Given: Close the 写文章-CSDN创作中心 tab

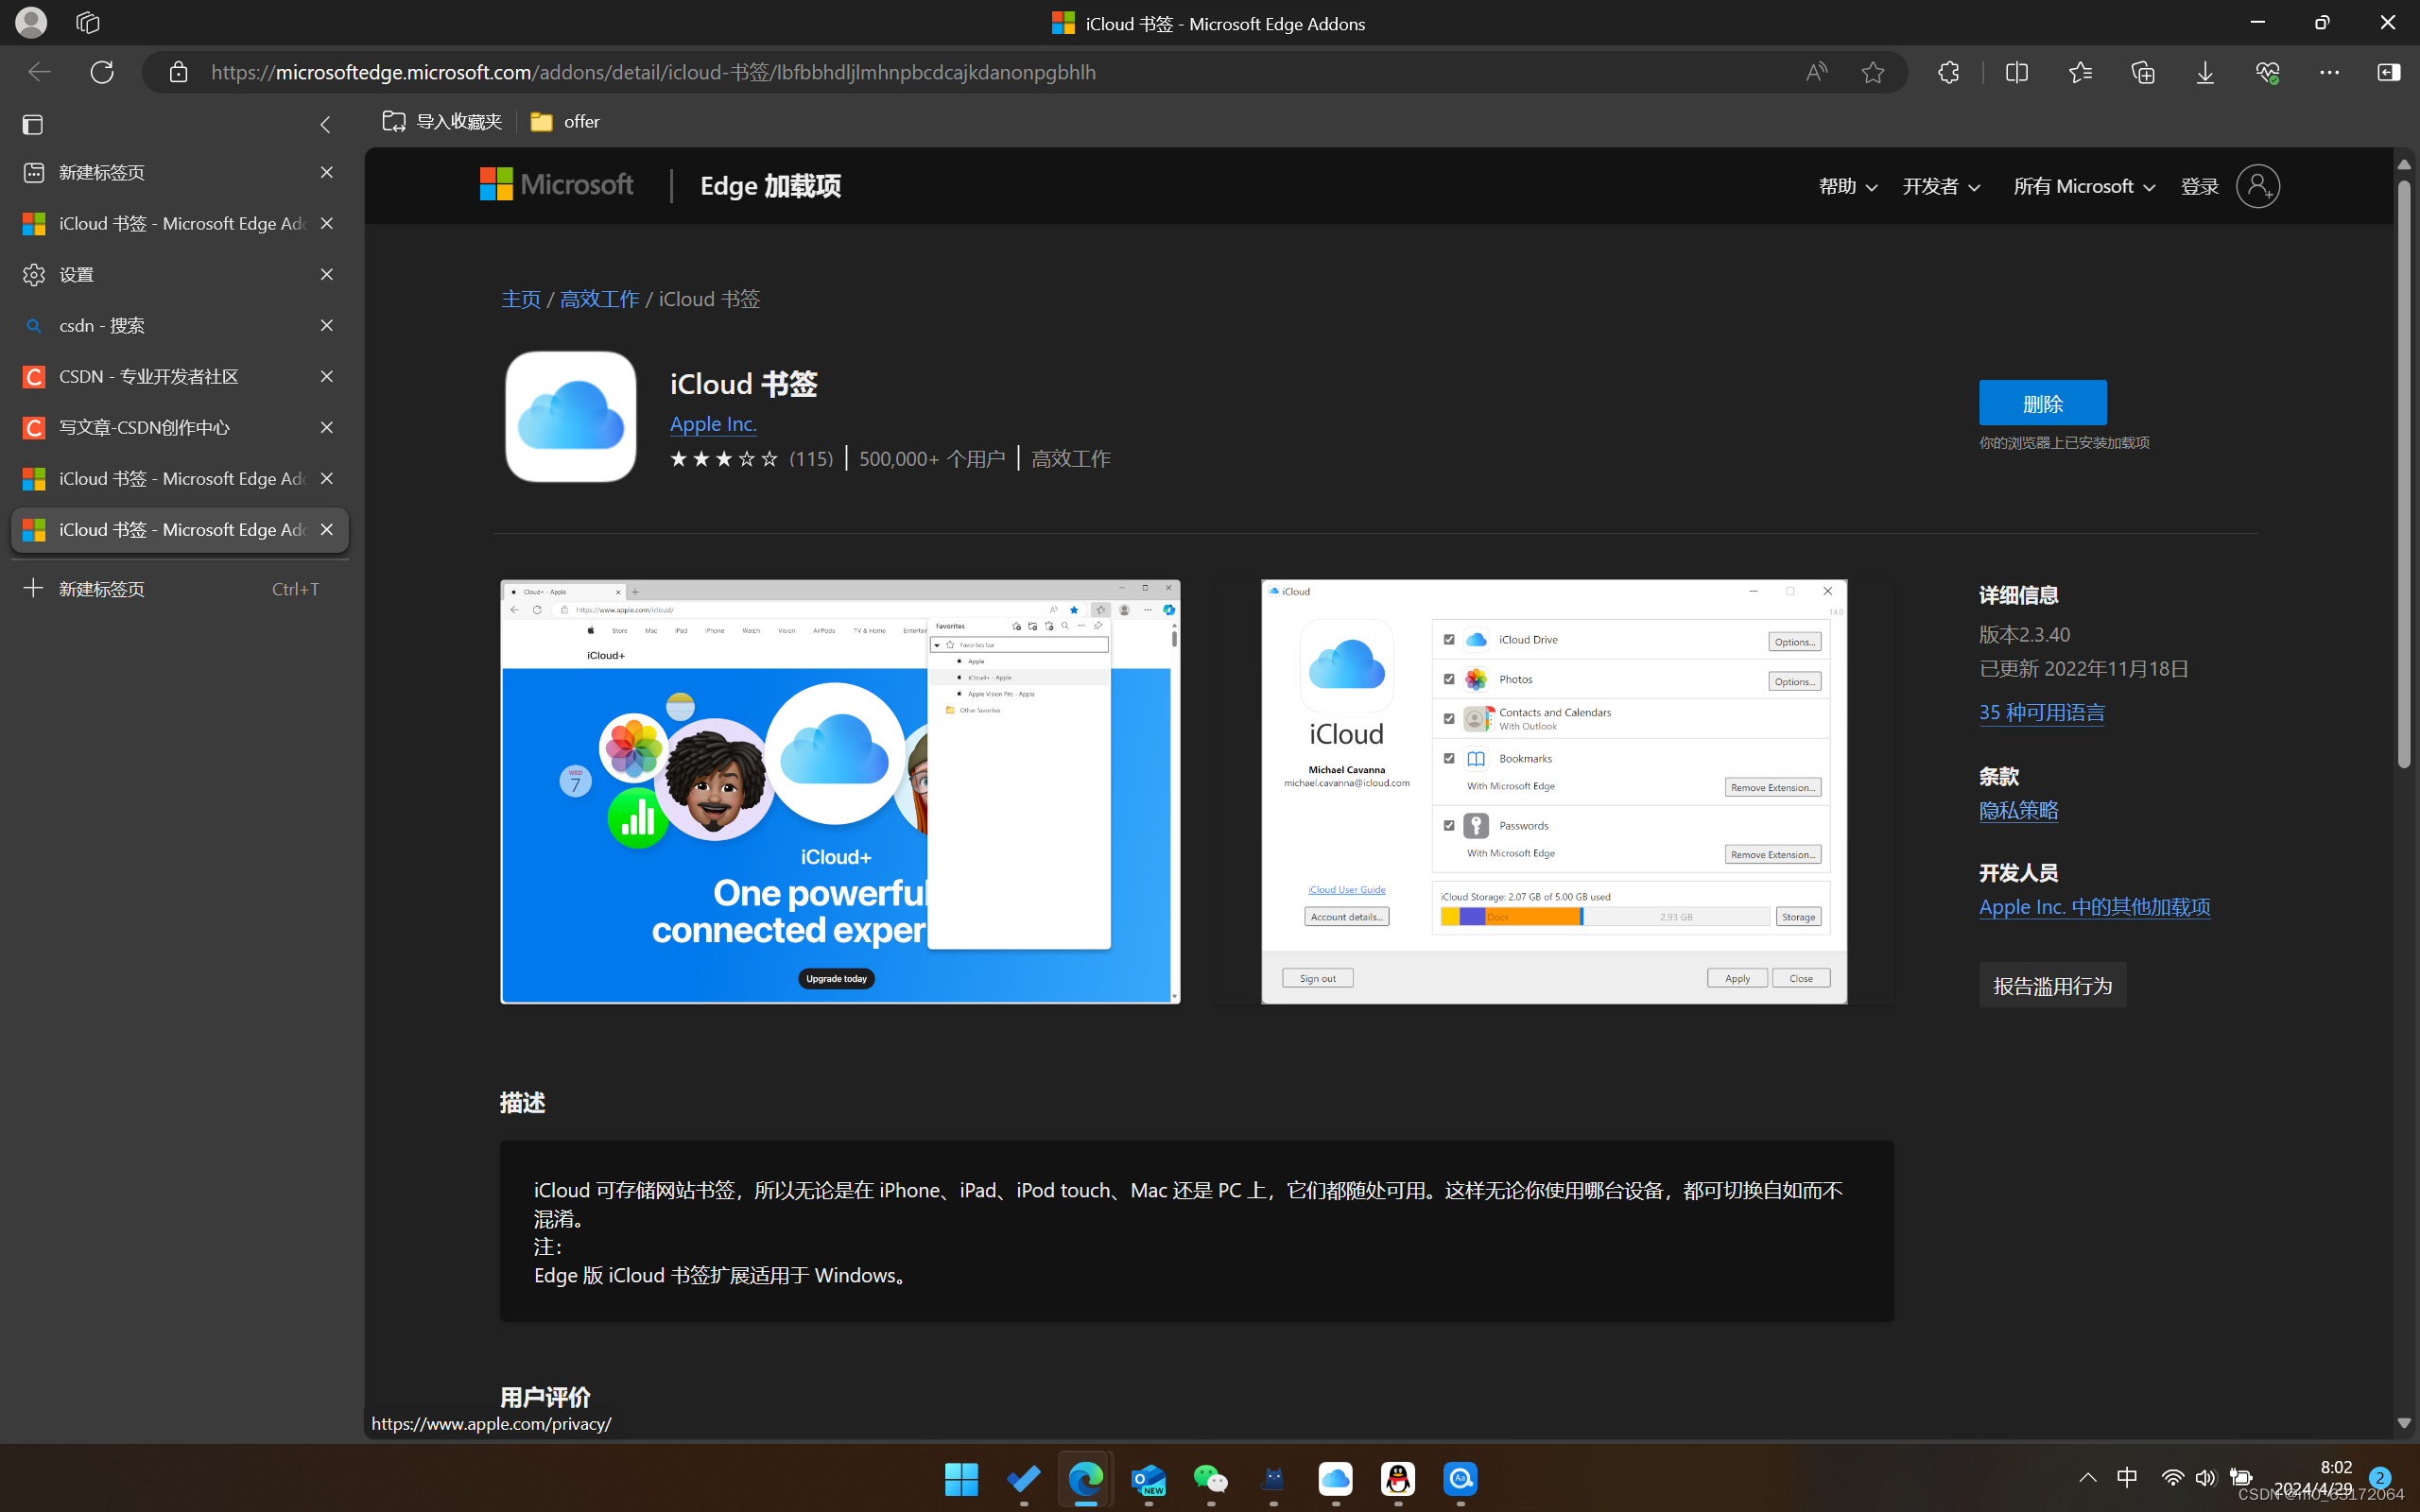Looking at the screenshot, I should click(x=326, y=427).
